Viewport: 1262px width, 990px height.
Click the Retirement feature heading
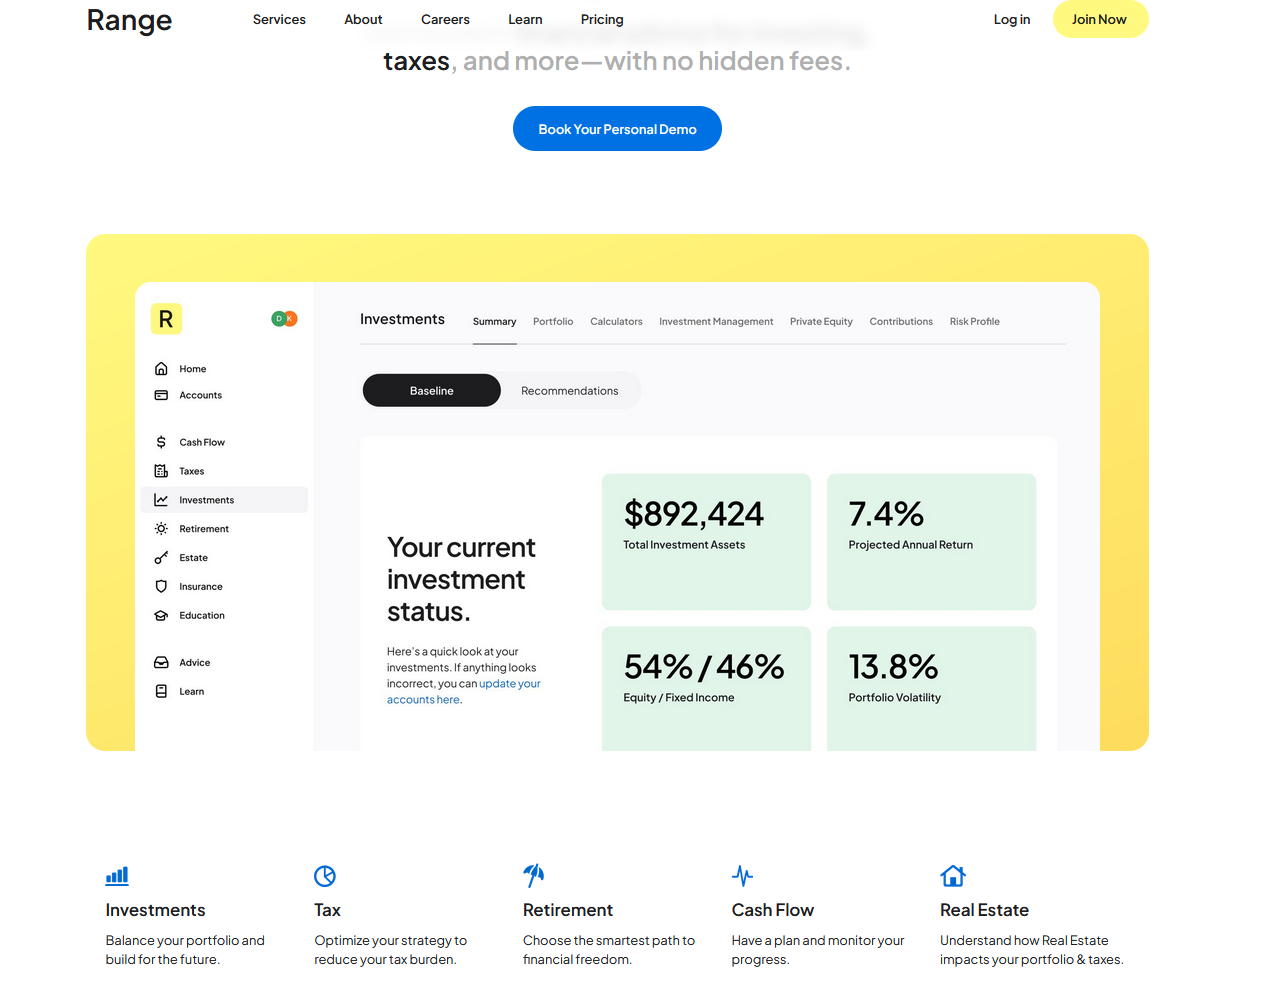coord(568,910)
